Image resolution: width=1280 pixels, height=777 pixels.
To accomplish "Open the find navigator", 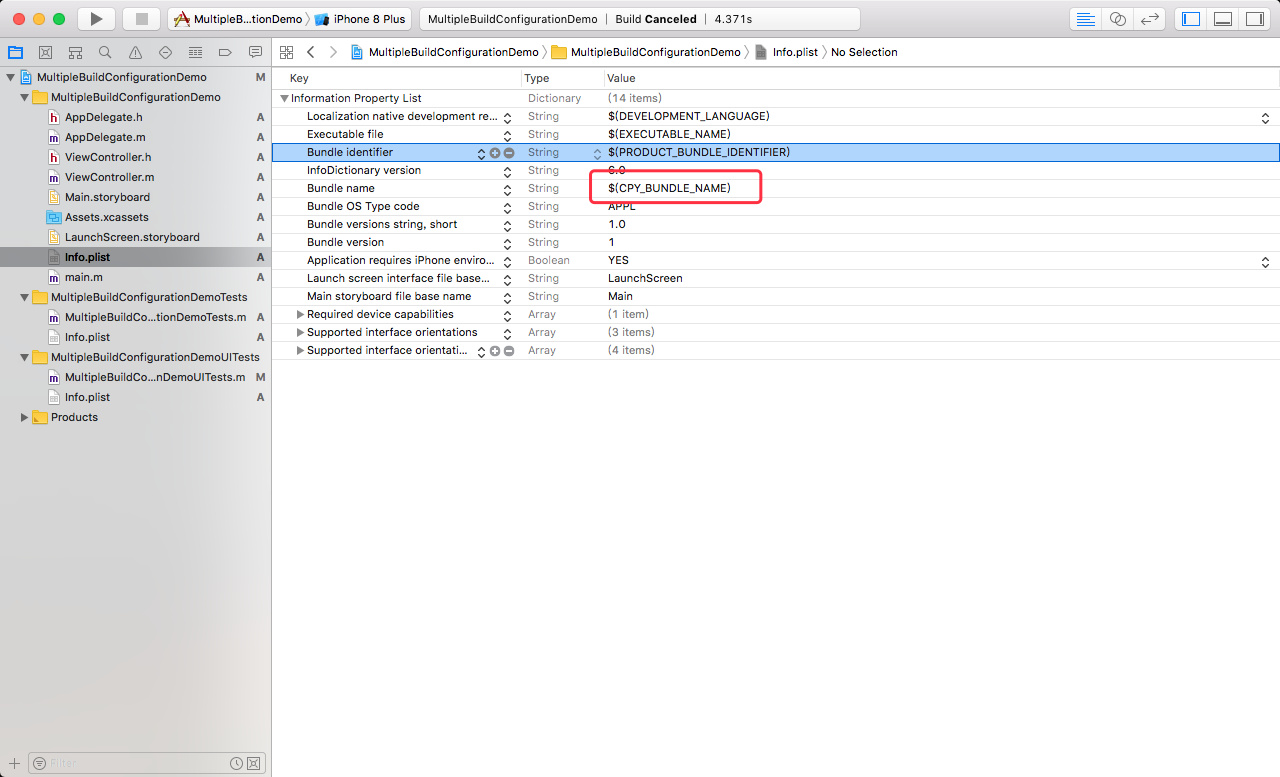I will click(105, 52).
